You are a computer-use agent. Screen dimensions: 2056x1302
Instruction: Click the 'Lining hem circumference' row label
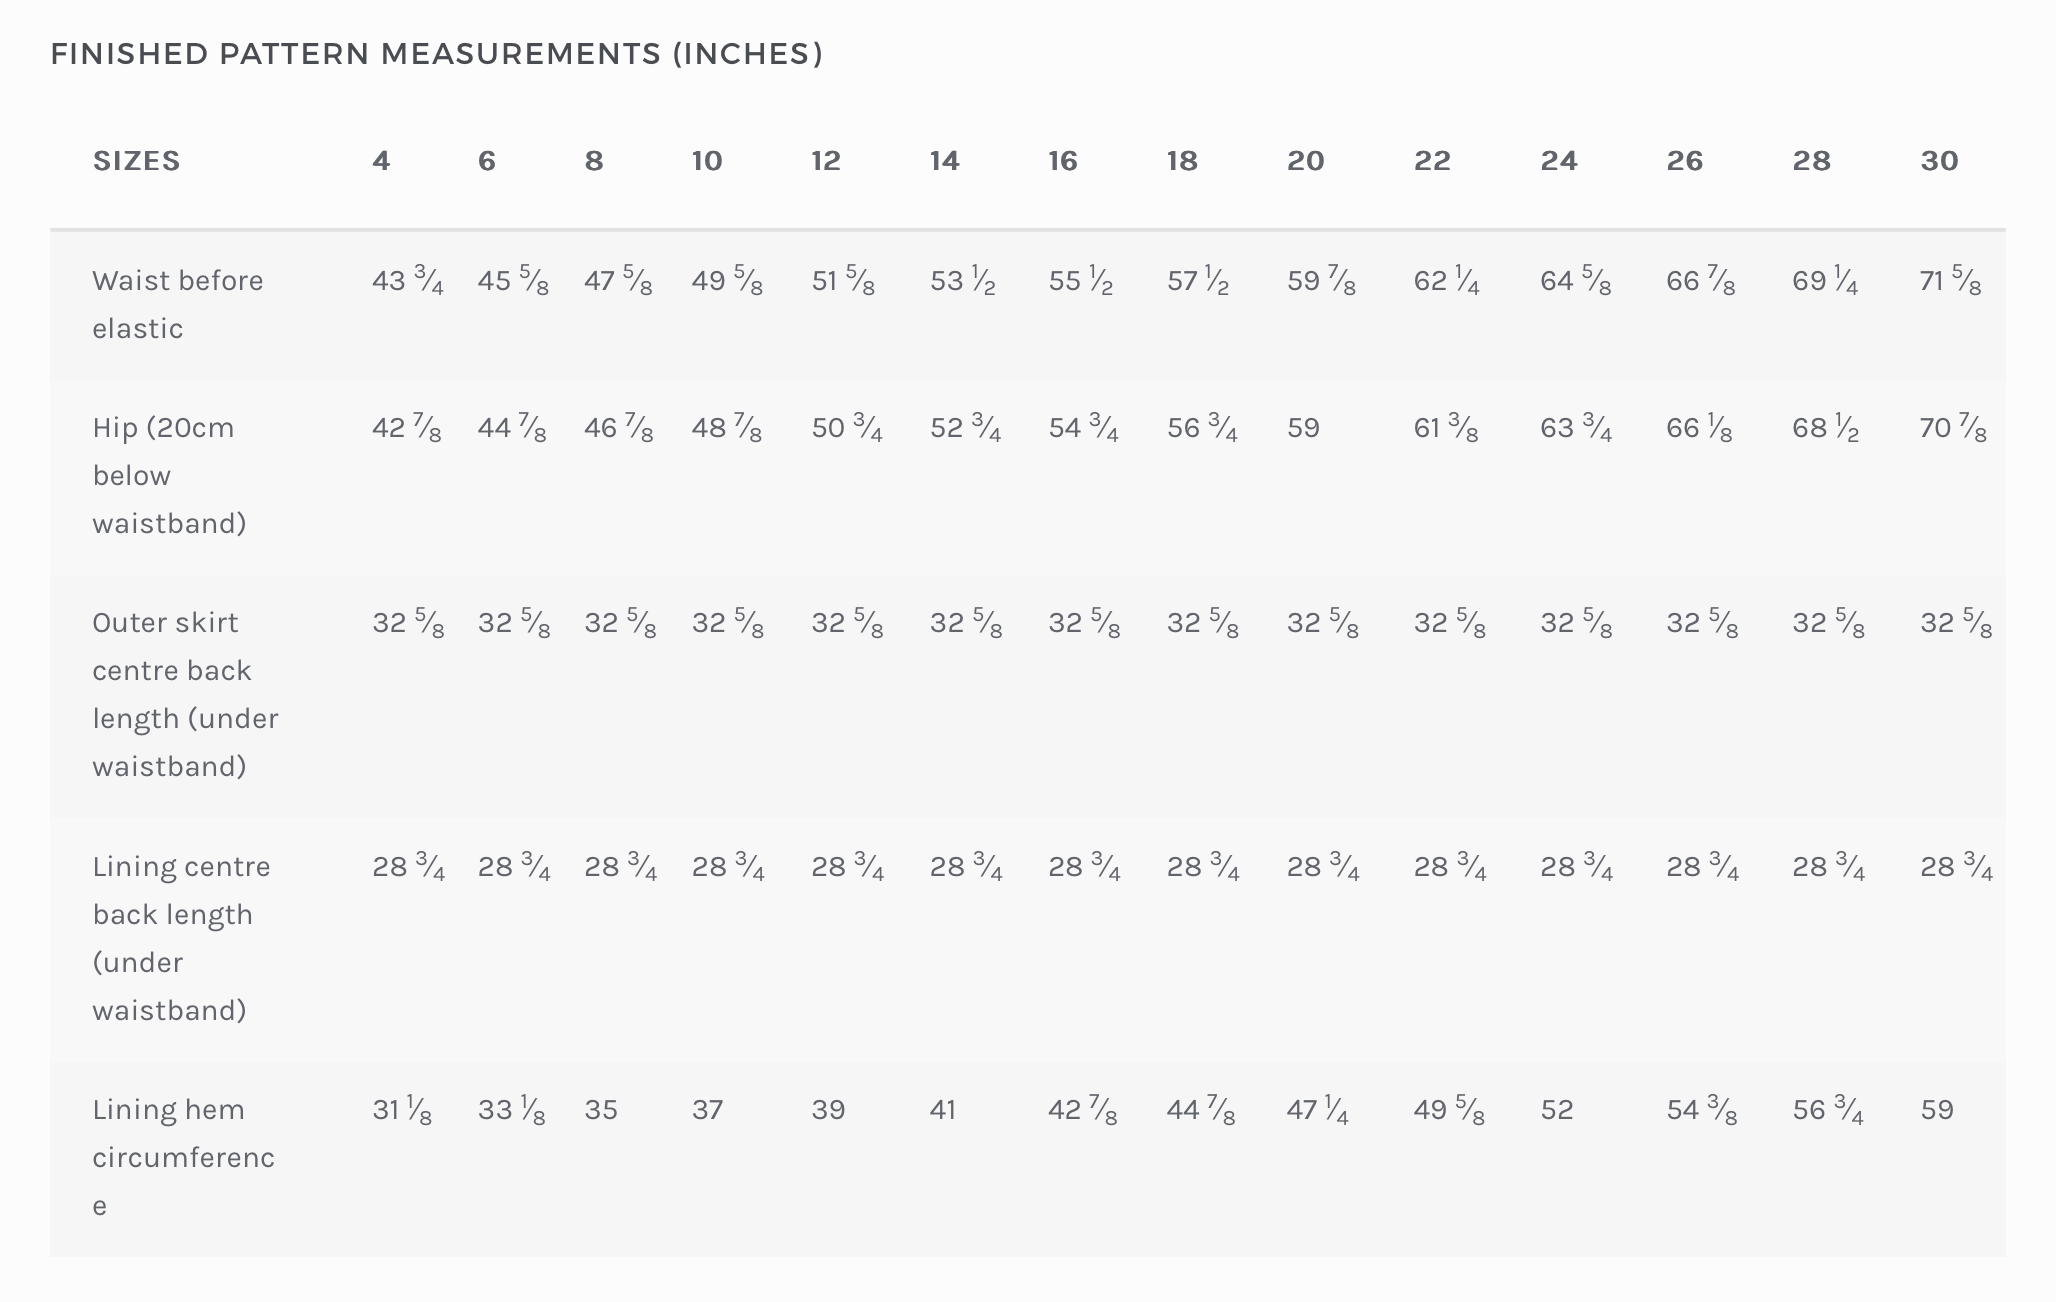pyautogui.click(x=183, y=1157)
